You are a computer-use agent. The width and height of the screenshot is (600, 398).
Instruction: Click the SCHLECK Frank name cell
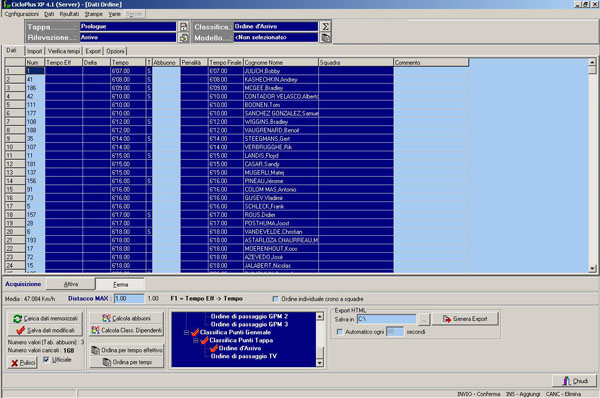coord(281,206)
